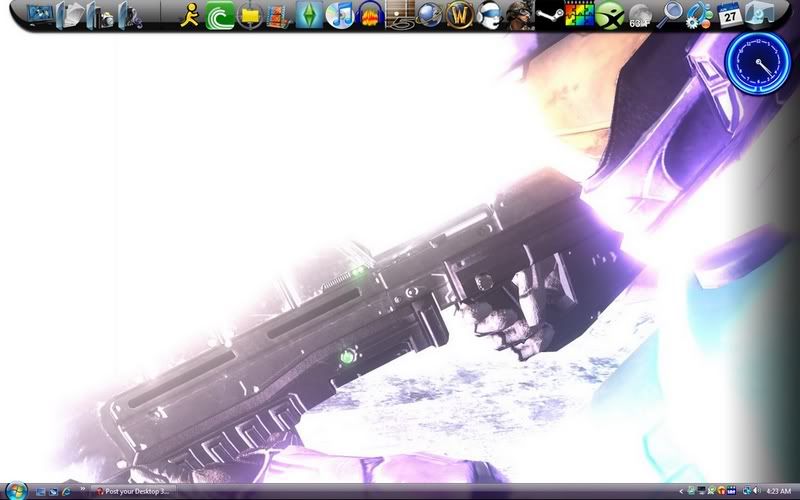Screen dimensions: 800x500
Task: Open Steam from the dock
Action: coord(550,15)
